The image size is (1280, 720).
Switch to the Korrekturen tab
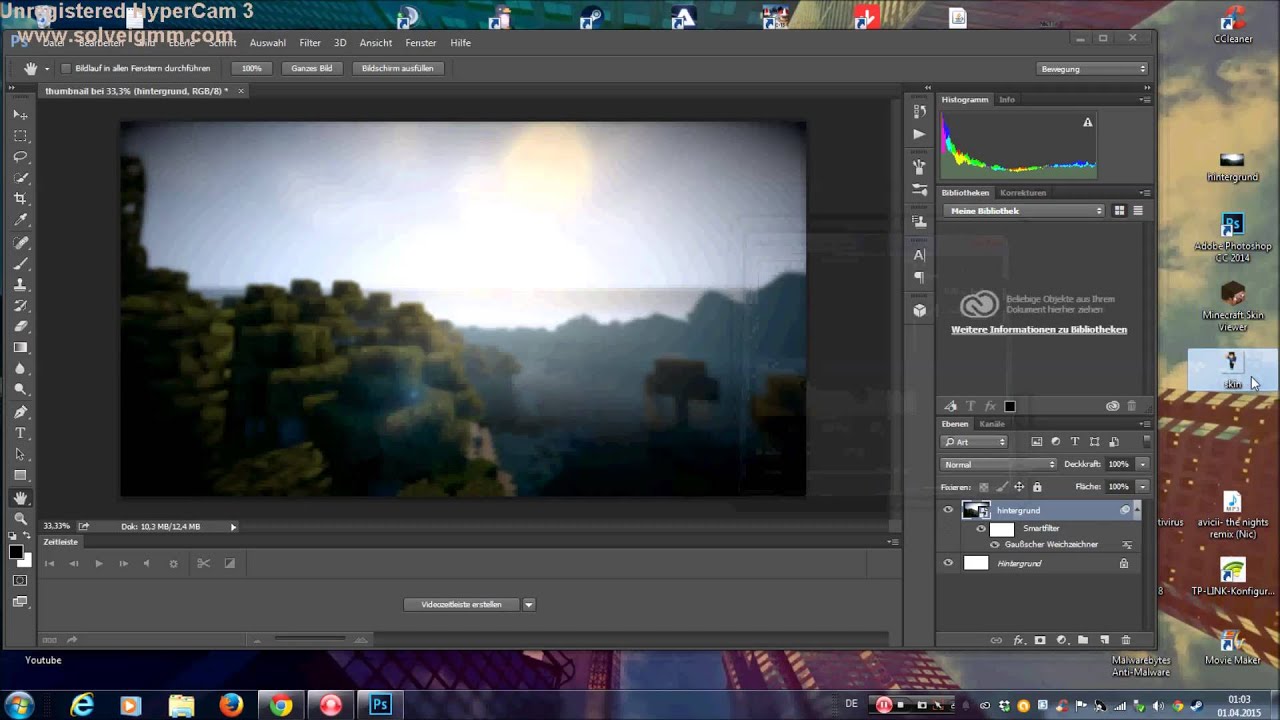(x=1023, y=193)
